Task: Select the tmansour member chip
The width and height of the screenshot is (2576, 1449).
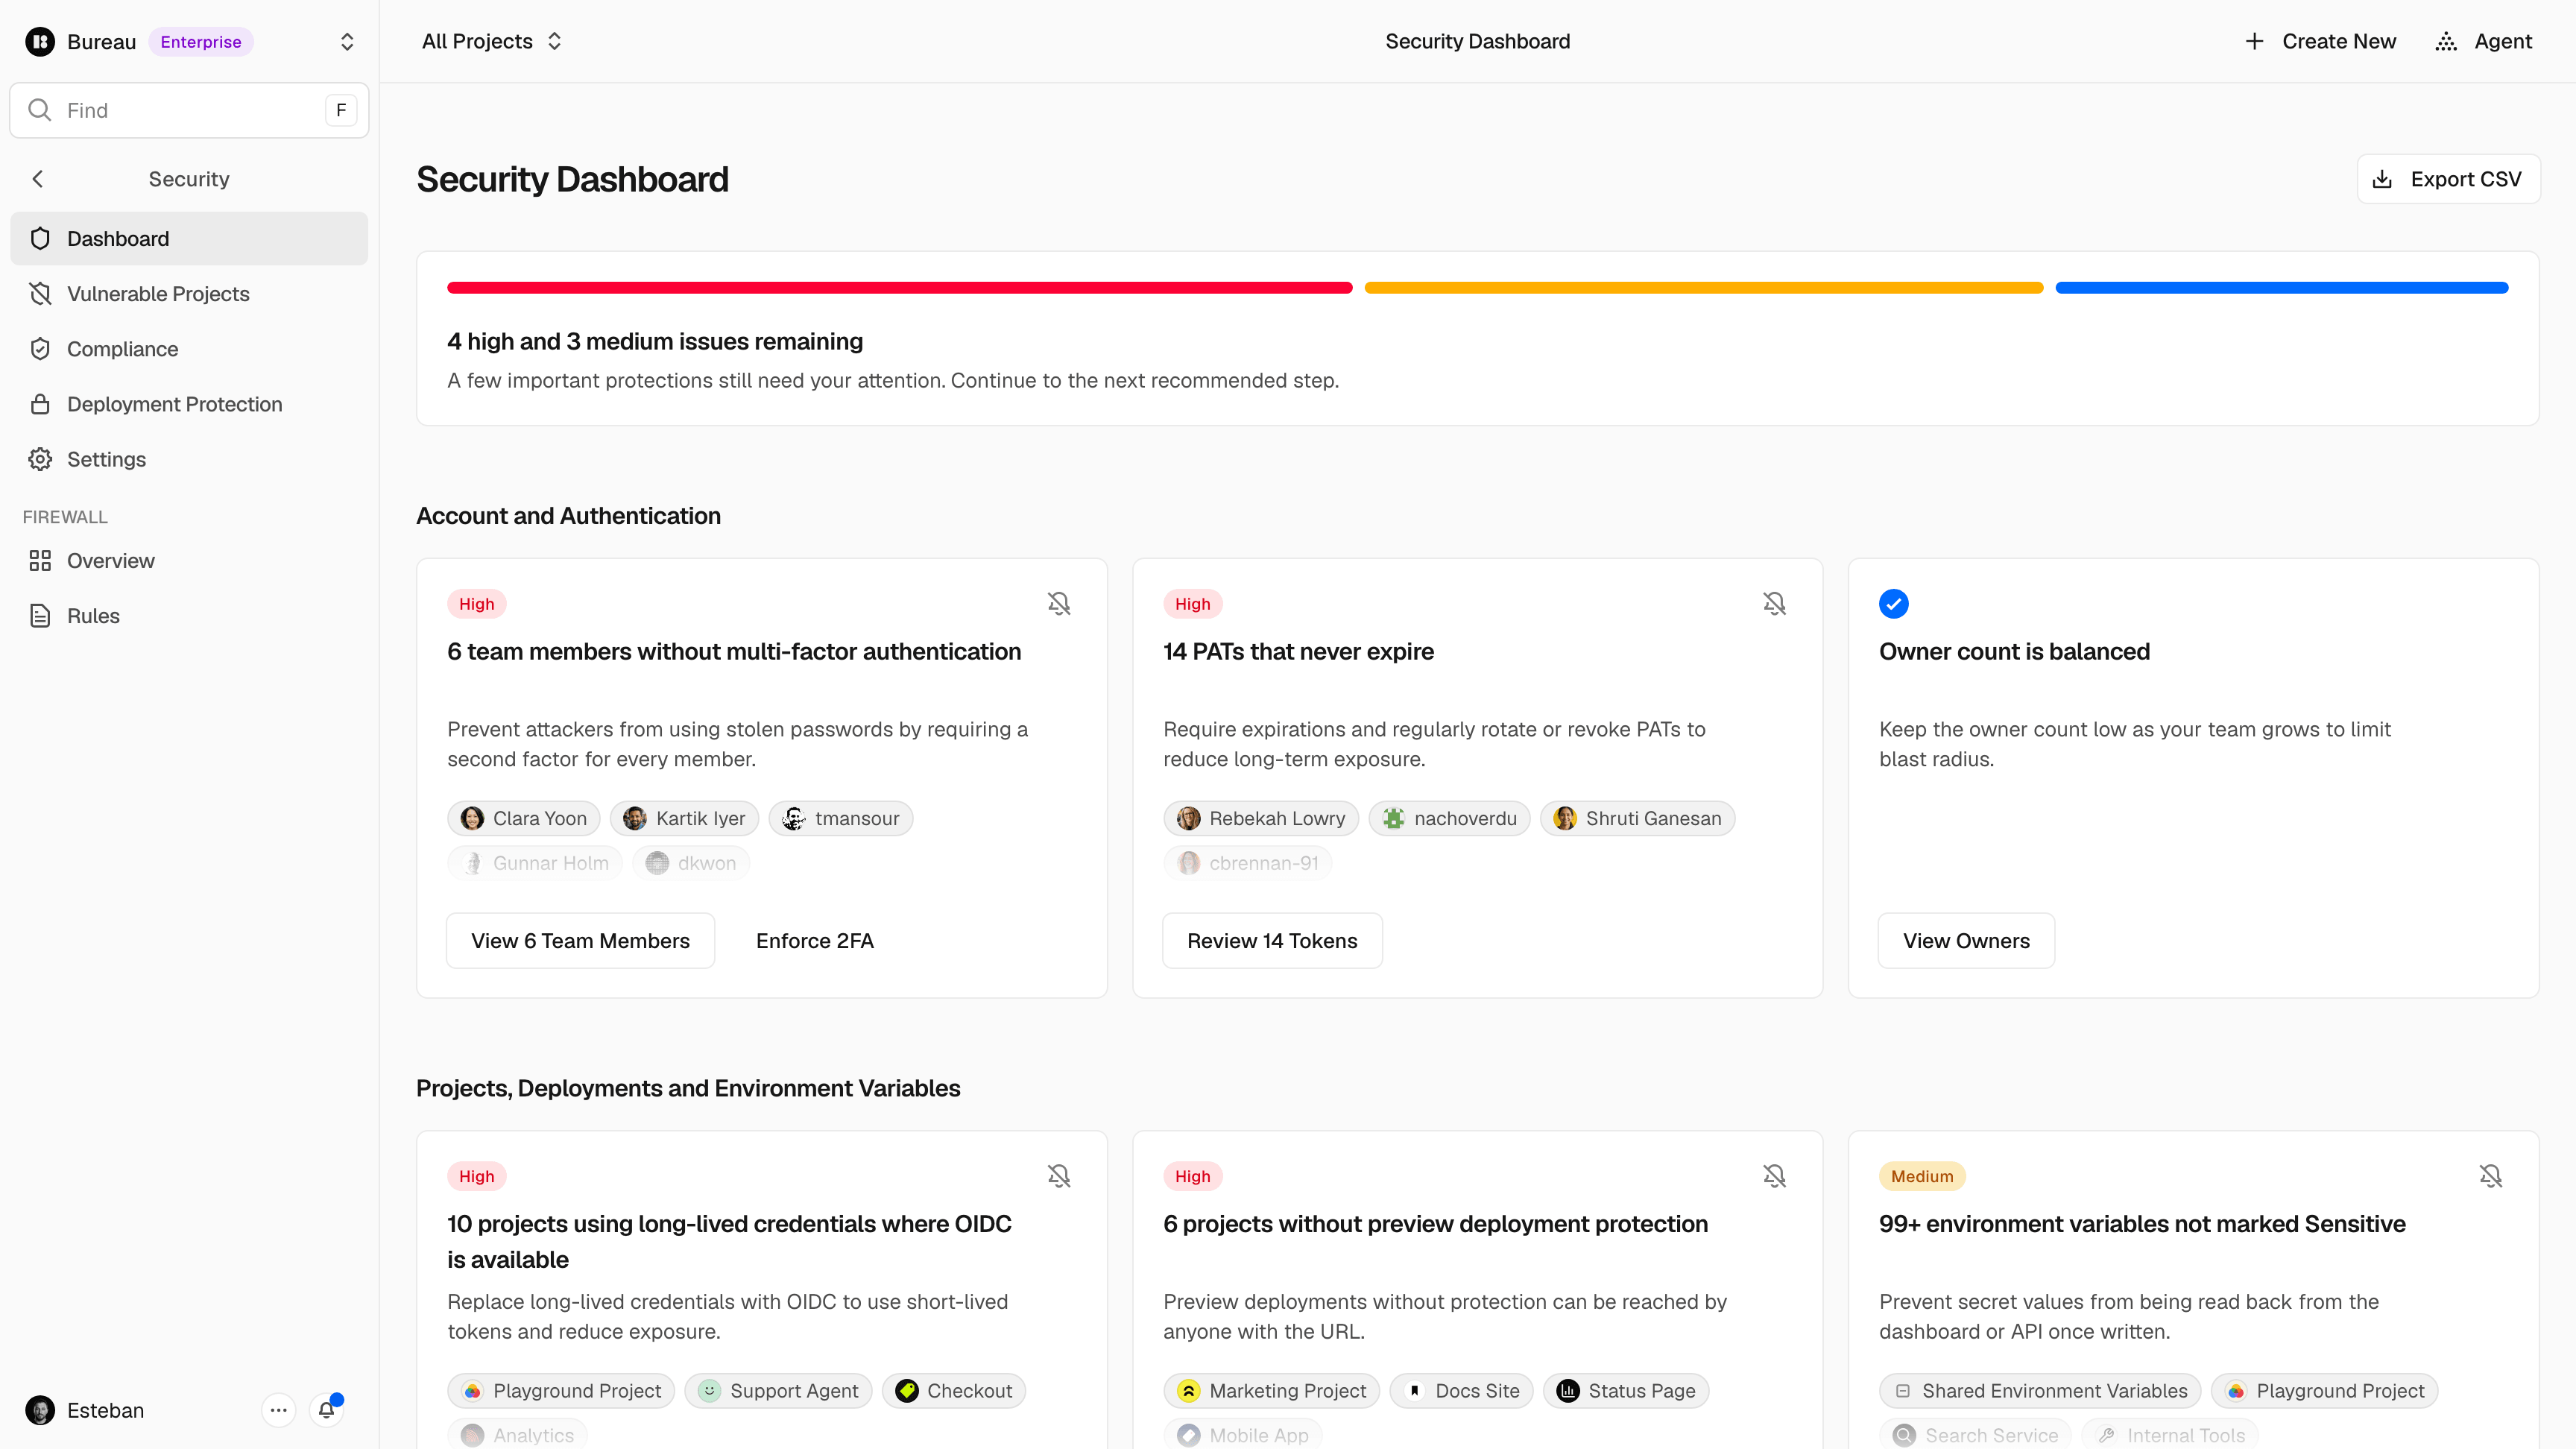Action: pyautogui.click(x=840, y=818)
